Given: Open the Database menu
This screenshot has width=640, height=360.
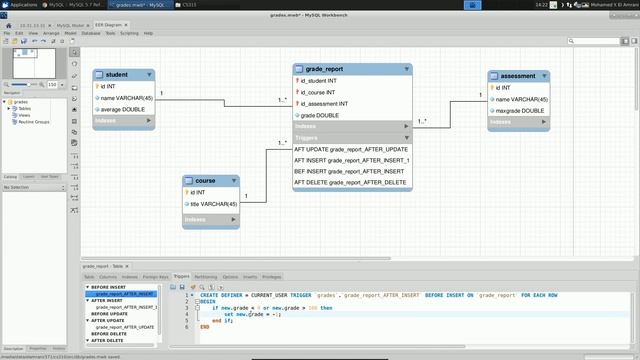Looking at the screenshot, I should 91,33.
